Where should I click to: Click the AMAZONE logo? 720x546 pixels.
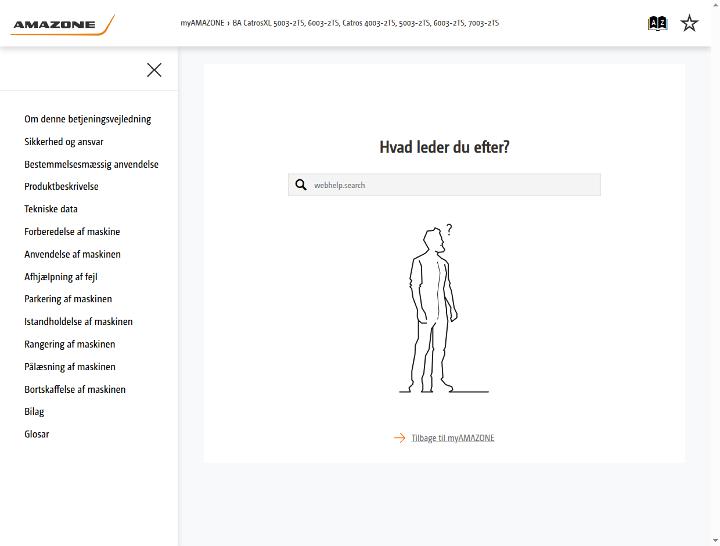63,24
